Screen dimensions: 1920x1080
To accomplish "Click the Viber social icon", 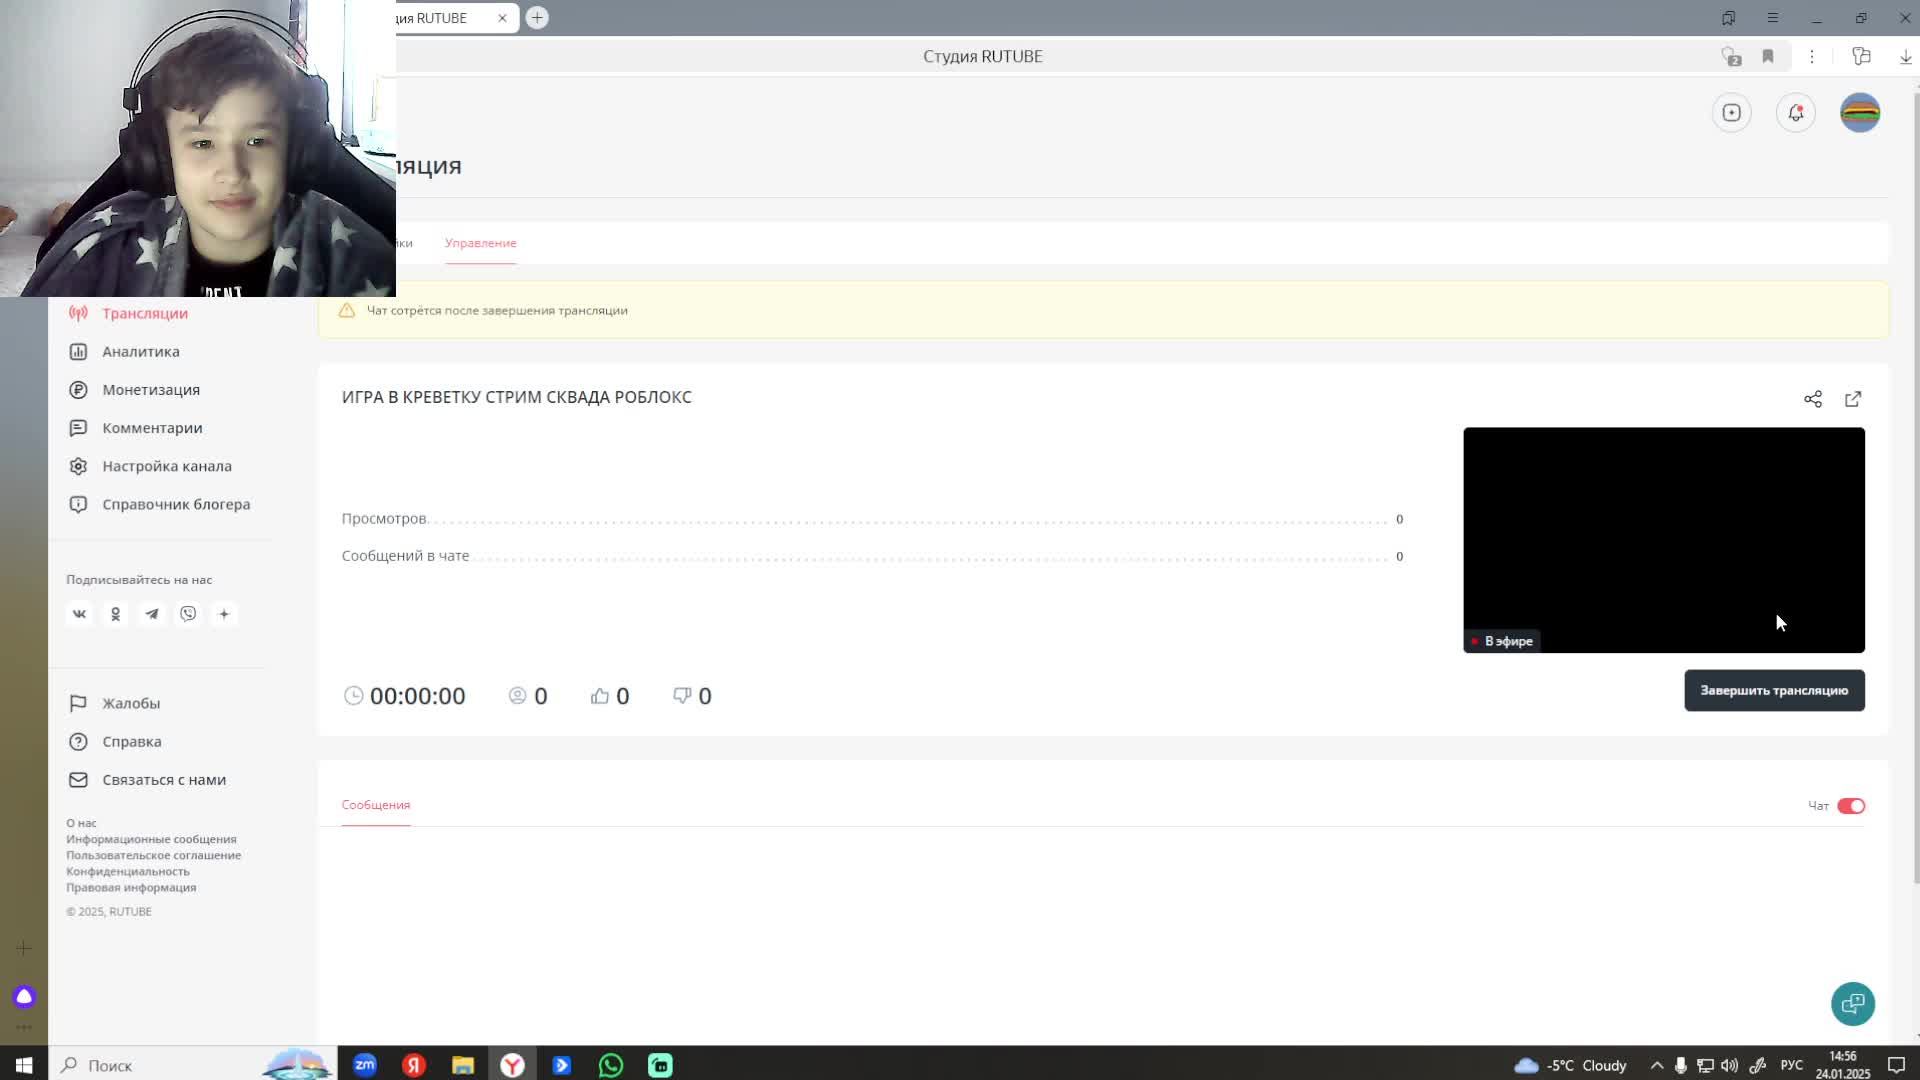I will coord(188,614).
